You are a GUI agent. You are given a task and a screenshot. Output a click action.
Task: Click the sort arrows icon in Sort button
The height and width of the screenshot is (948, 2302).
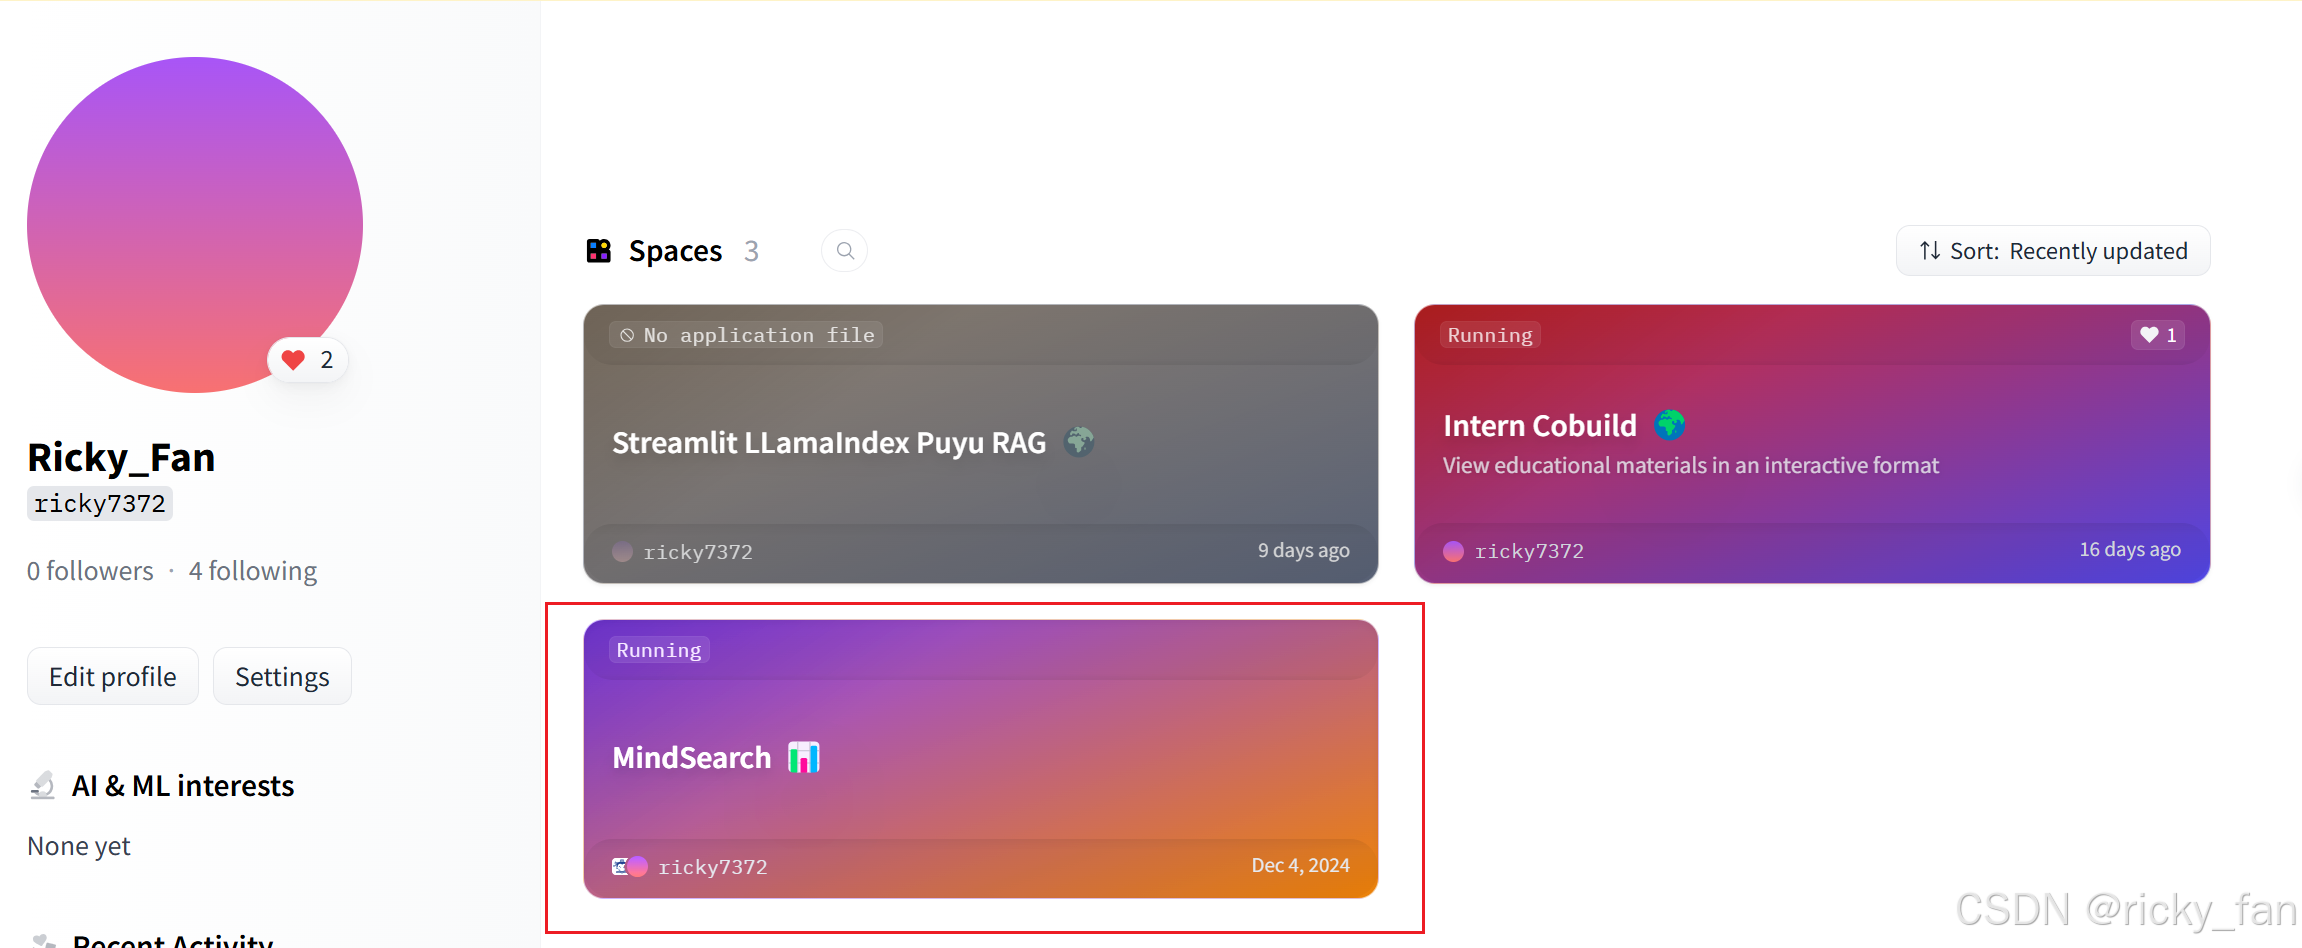point(1930,251)
